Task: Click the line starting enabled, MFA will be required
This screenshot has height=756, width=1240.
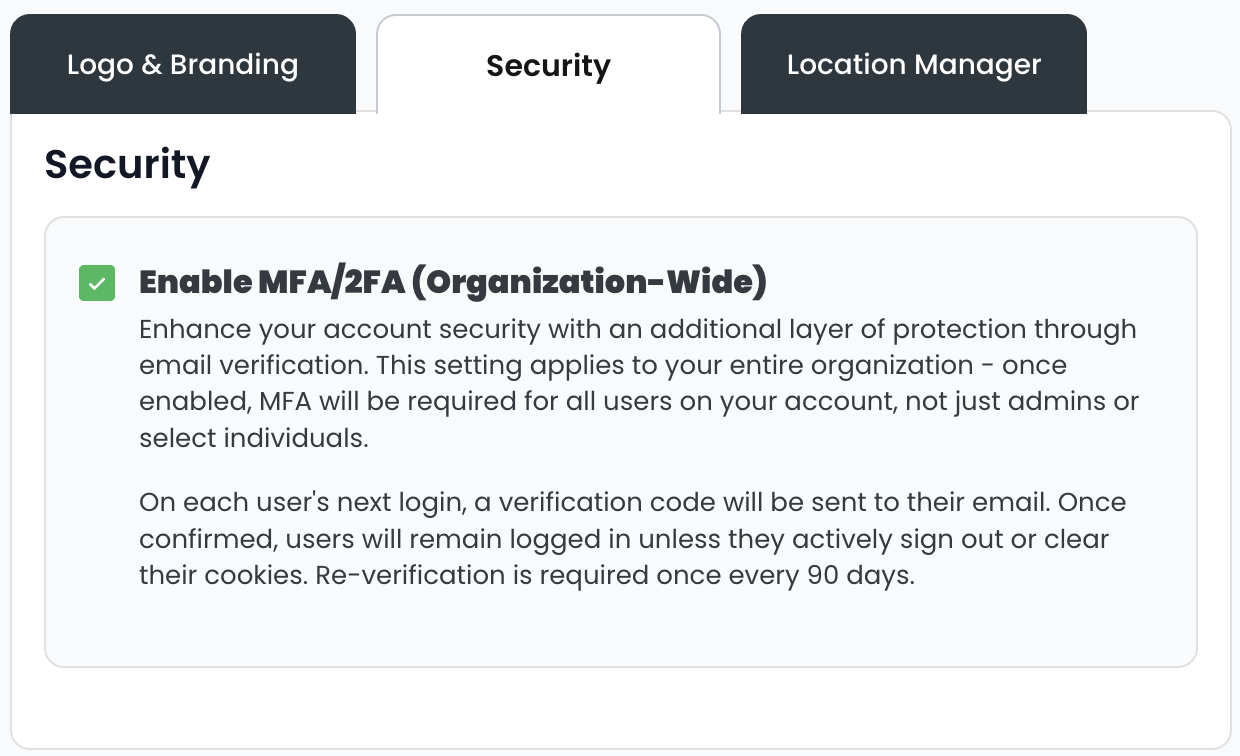Action: pos(639,402)
